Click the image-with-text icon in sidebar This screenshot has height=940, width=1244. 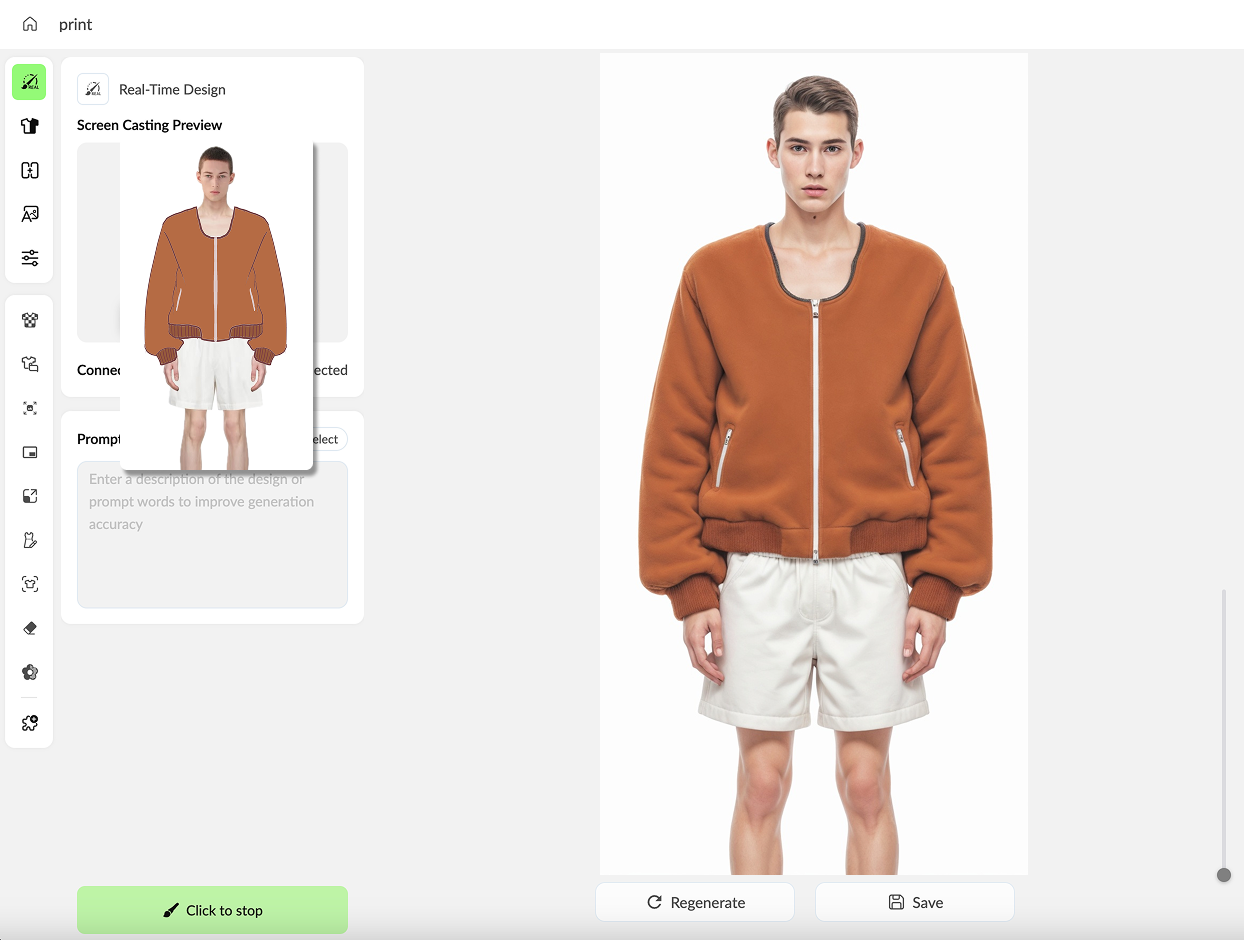pyautogui.click(x=29, y=214)
